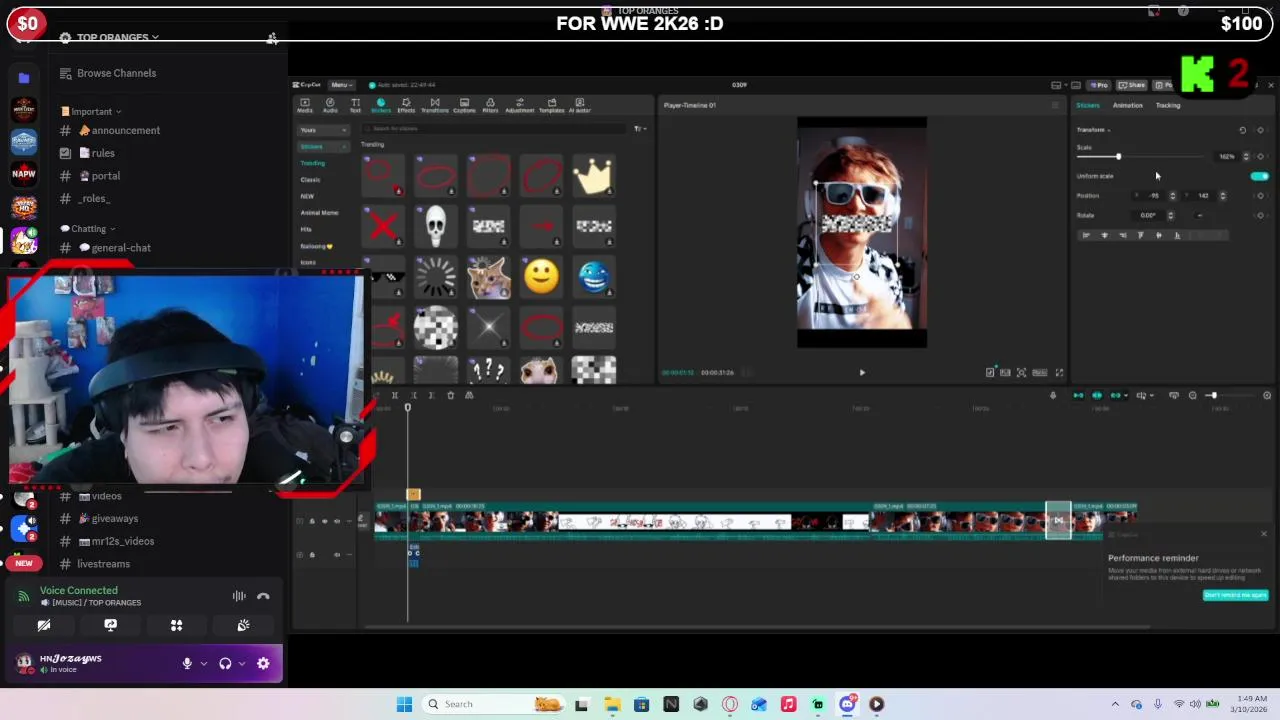Select the Classic sticker category
Image resolution: width=1280 pixels, height=720 pixels.
coord(310,180)
